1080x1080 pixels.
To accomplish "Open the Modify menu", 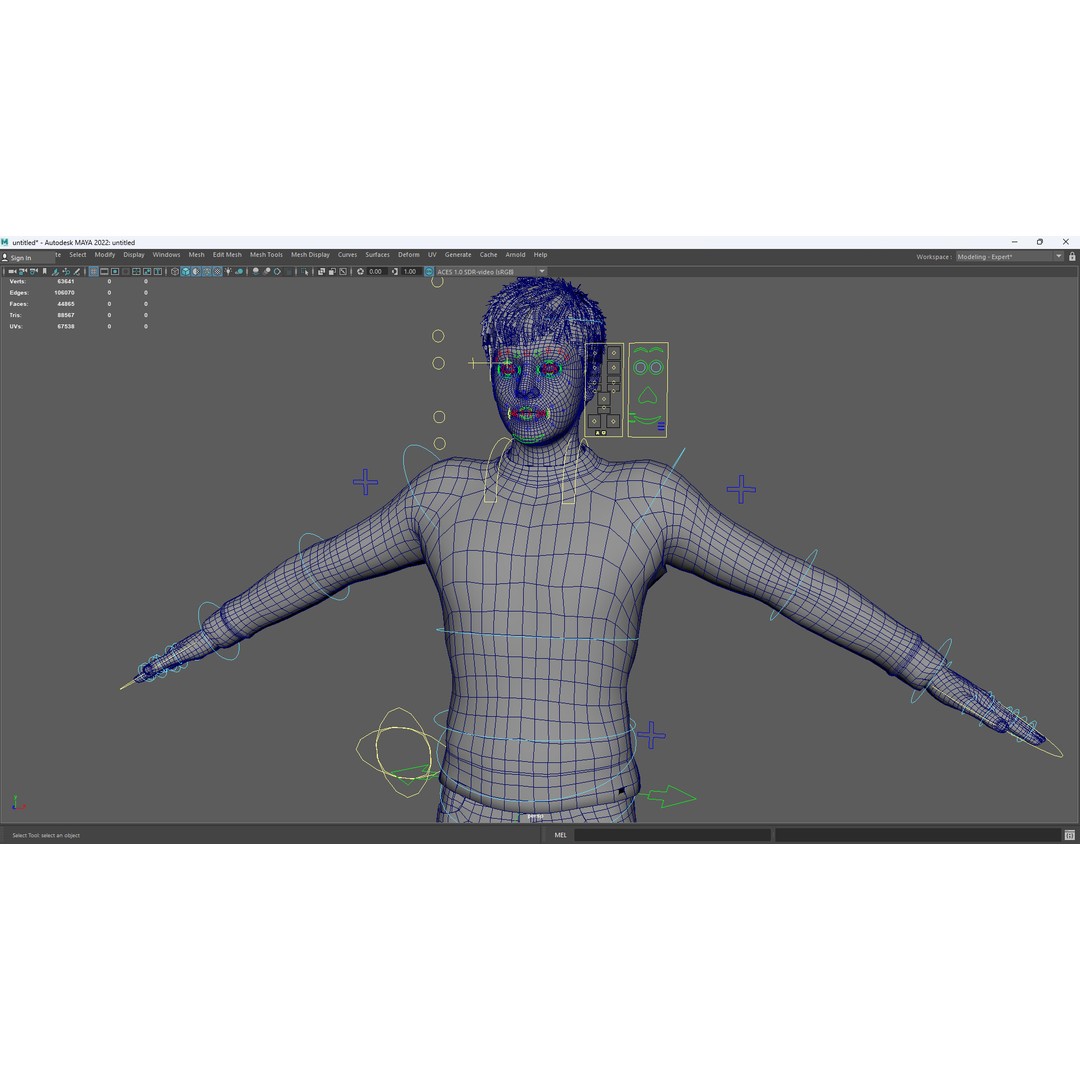I will [x=105, y=255].
